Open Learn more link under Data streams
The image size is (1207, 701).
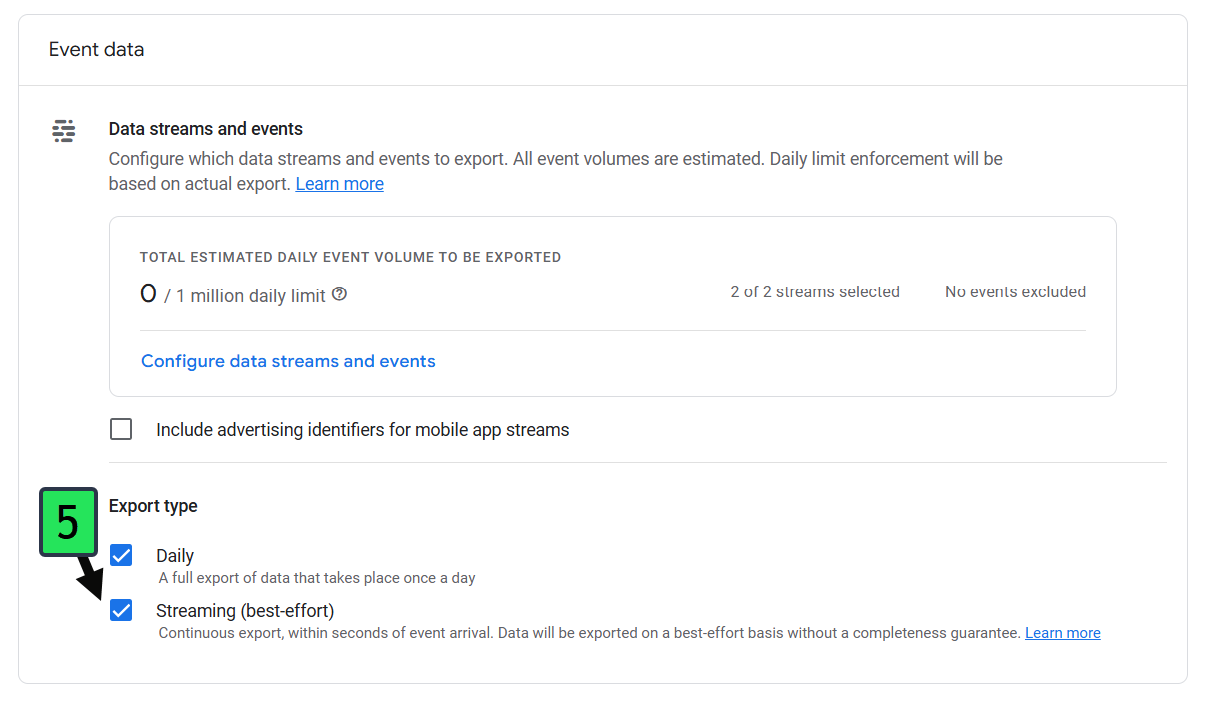(x=339, y=184)
